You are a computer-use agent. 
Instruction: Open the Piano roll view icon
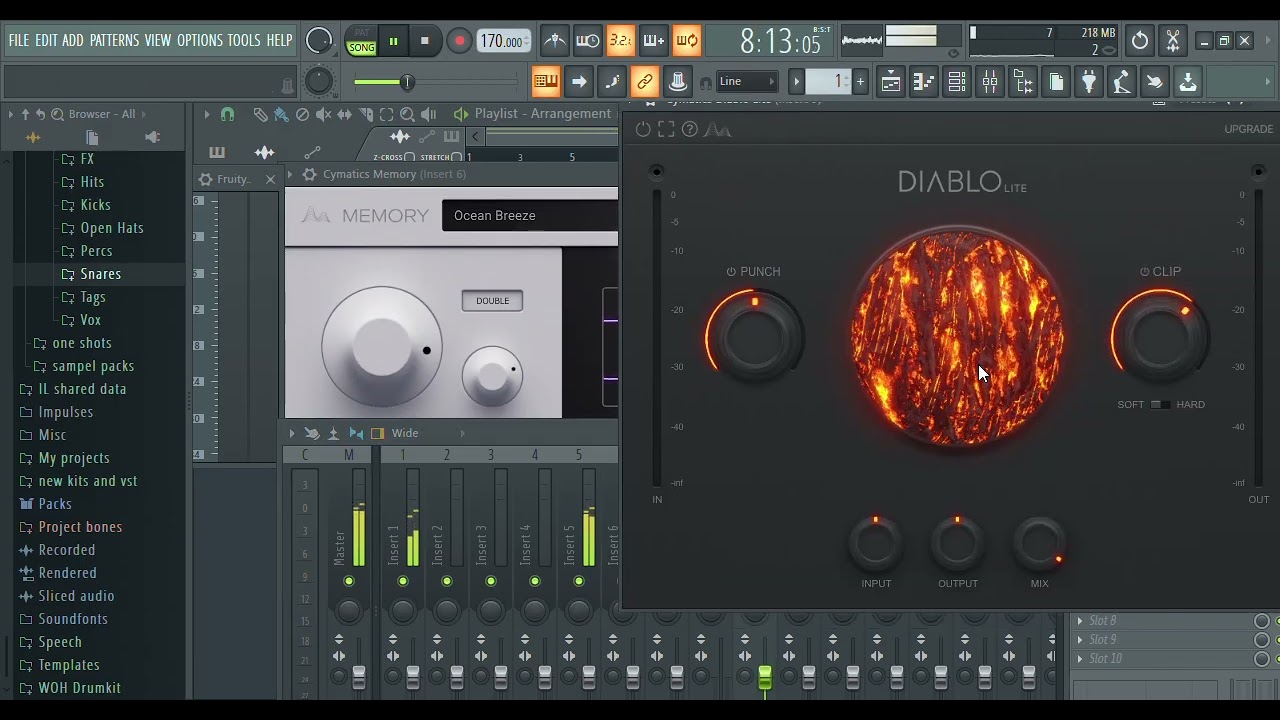(924, 82)
